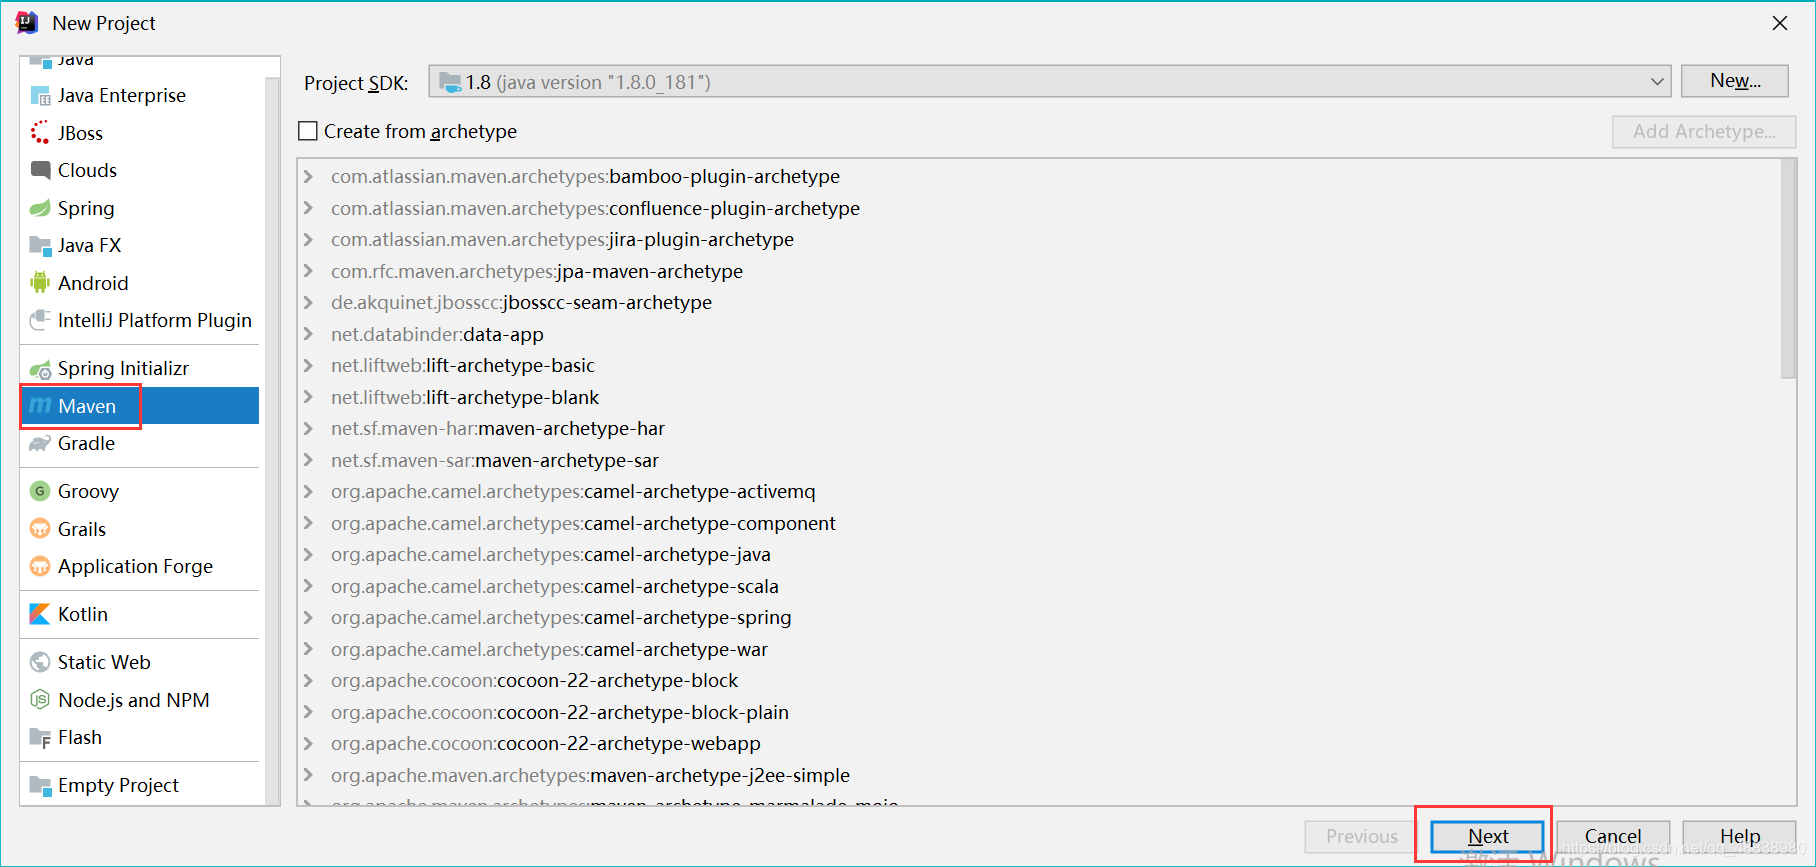Click the IntelliJ IDEA logo in the title bar

point(27,22)
